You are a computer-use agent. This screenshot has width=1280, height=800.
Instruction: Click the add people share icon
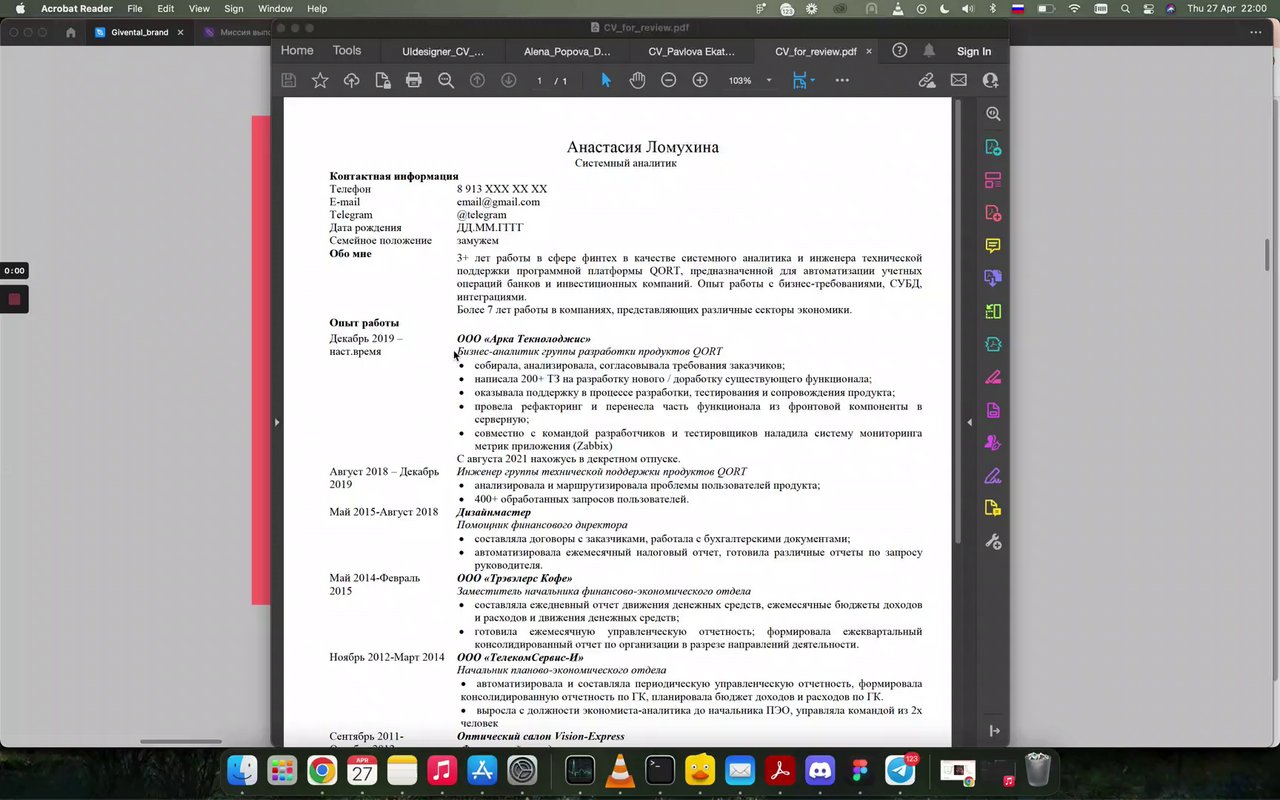(x=991, y=80)
